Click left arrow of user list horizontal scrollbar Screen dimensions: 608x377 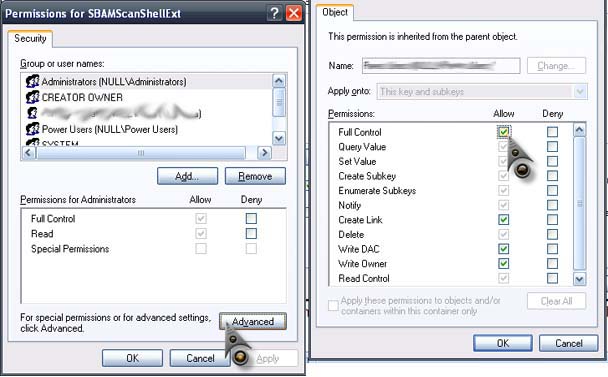coord(28,153)
